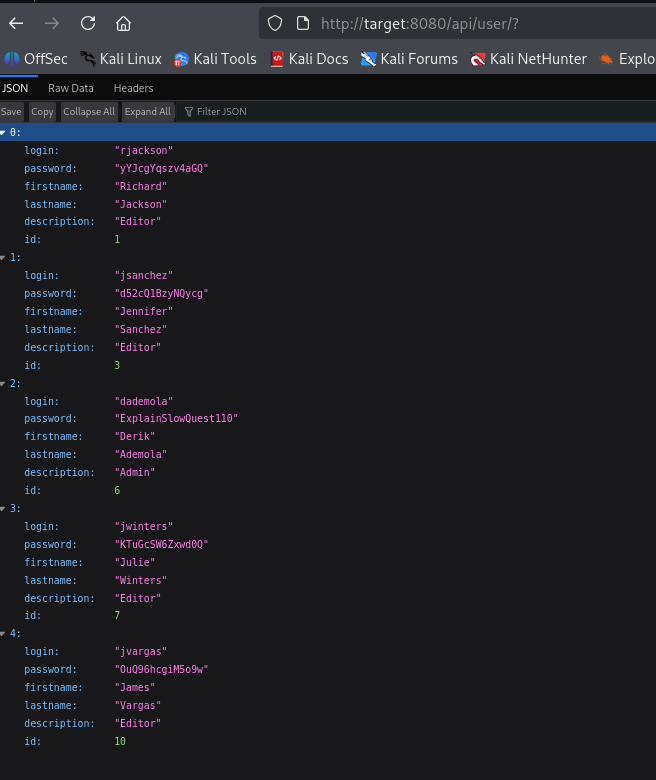The image size is (656, 780).
Task: Switch to the JSON tab
Action: click(x=15, y=88)
